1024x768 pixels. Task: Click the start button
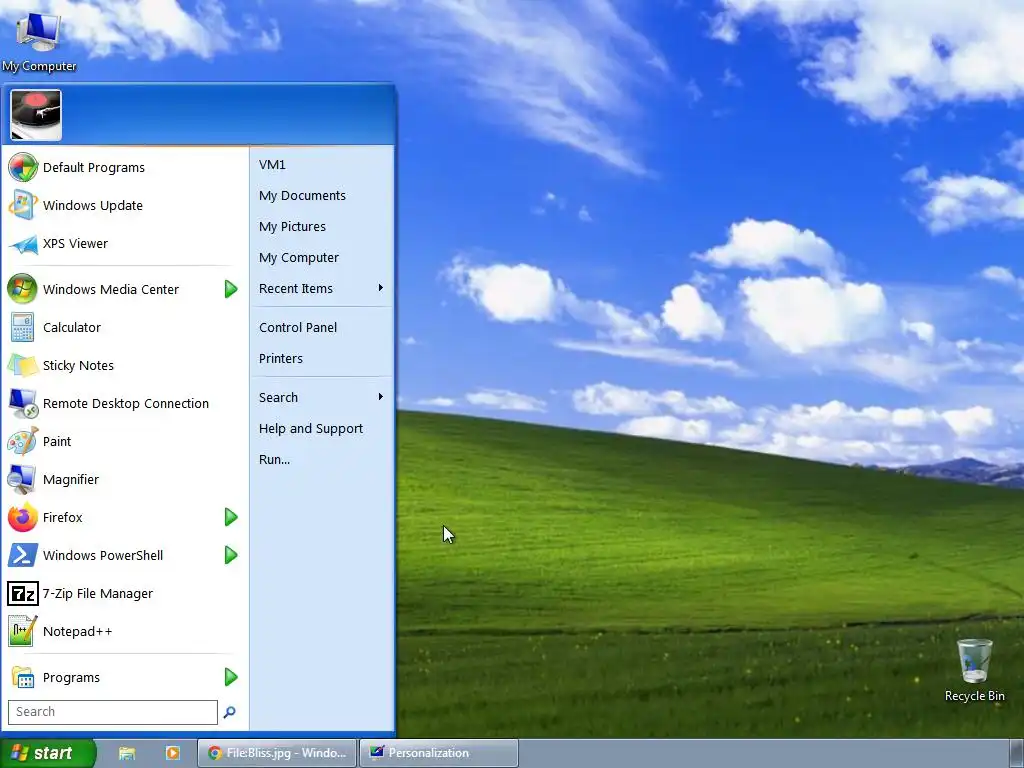coord(47,753)
